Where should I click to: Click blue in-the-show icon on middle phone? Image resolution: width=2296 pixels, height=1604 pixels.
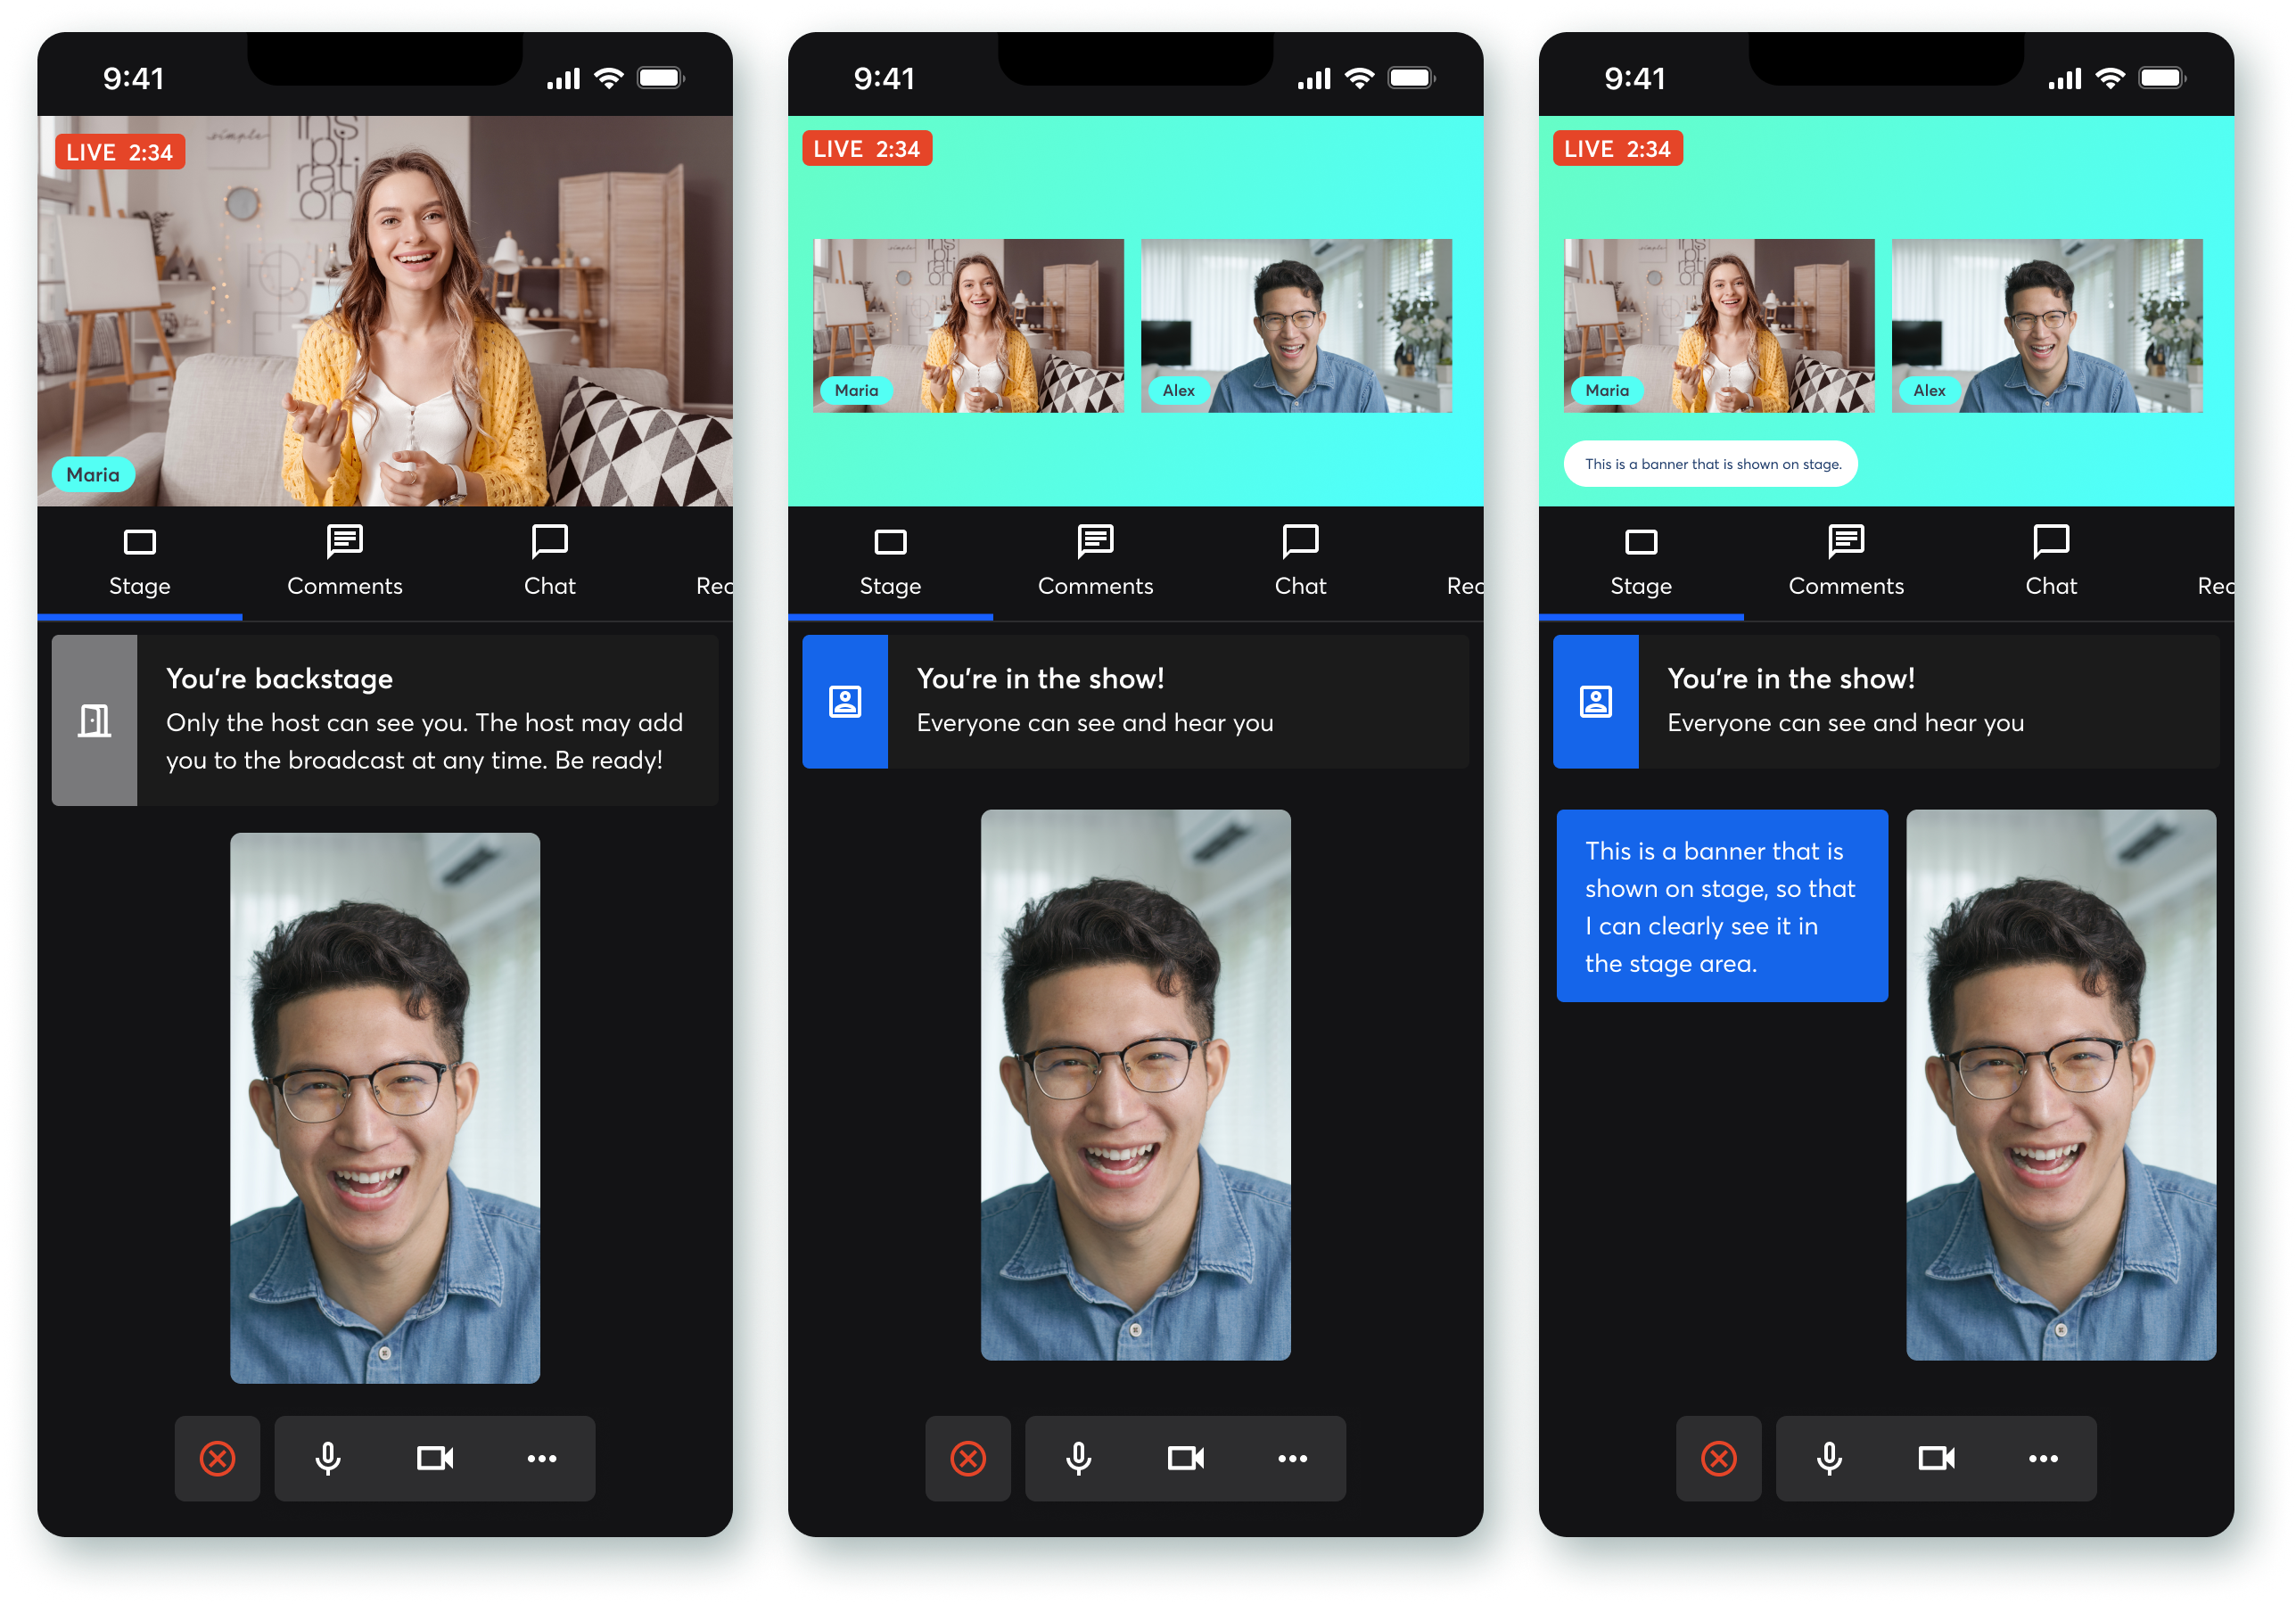point(845,701)
